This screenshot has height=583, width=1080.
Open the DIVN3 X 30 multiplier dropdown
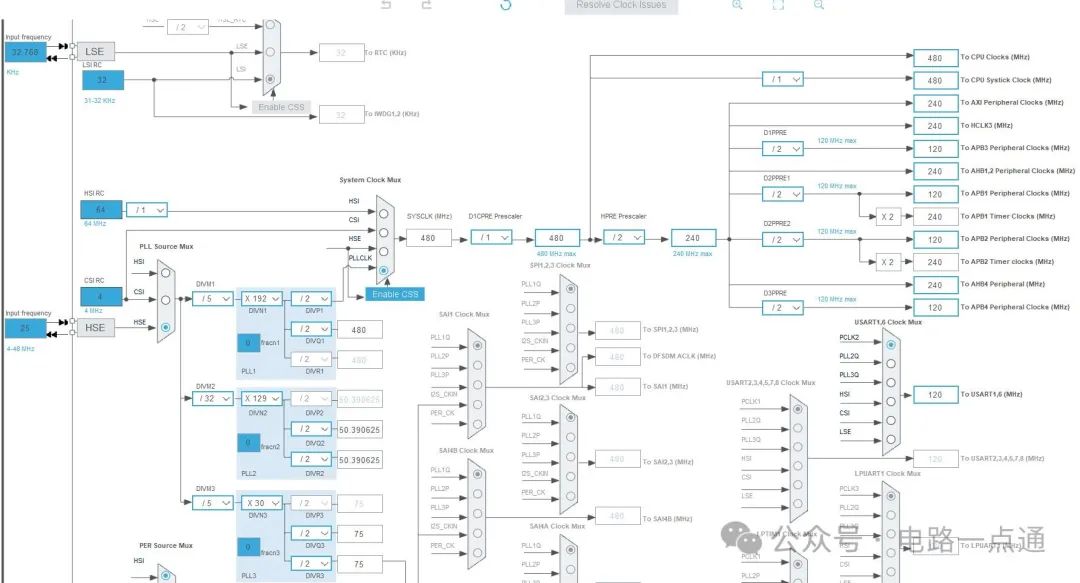tap(262, 503)
